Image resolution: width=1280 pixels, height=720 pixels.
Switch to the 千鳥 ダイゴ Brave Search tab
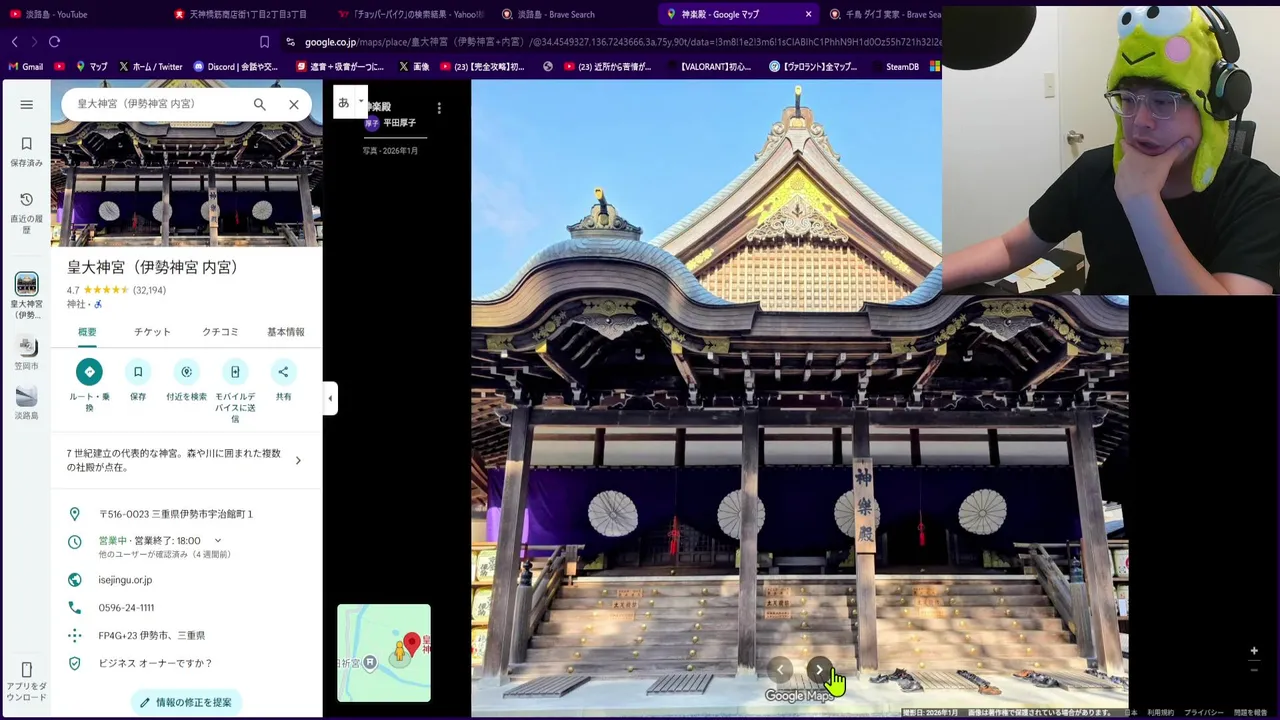click(x=884, y=14)
